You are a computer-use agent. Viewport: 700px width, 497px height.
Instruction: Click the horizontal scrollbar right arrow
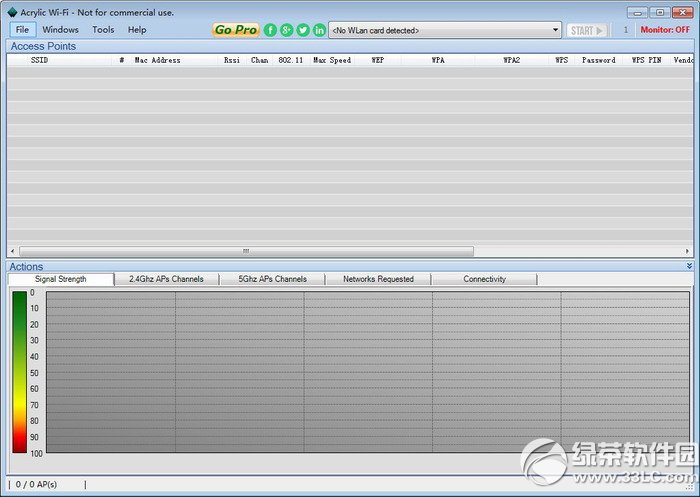pos(688,251)
